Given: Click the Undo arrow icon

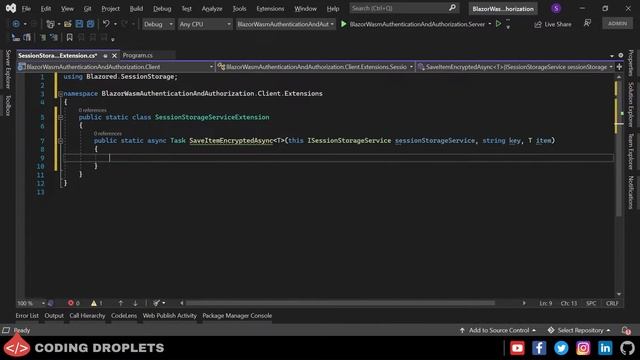Looking at the screenshot, I should (106, 24).
